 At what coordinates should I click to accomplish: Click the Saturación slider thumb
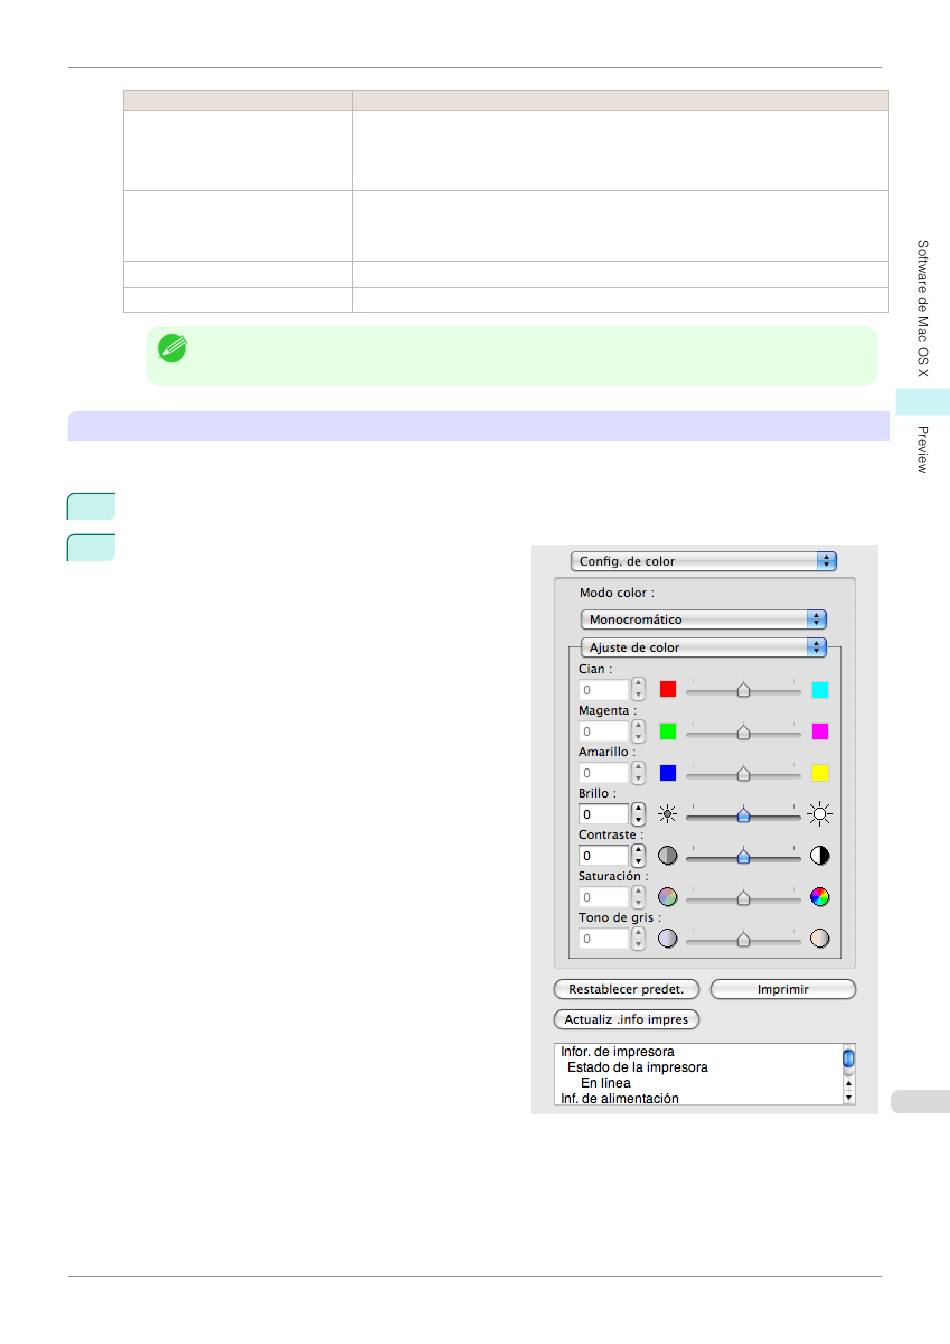tap(743, 898)
